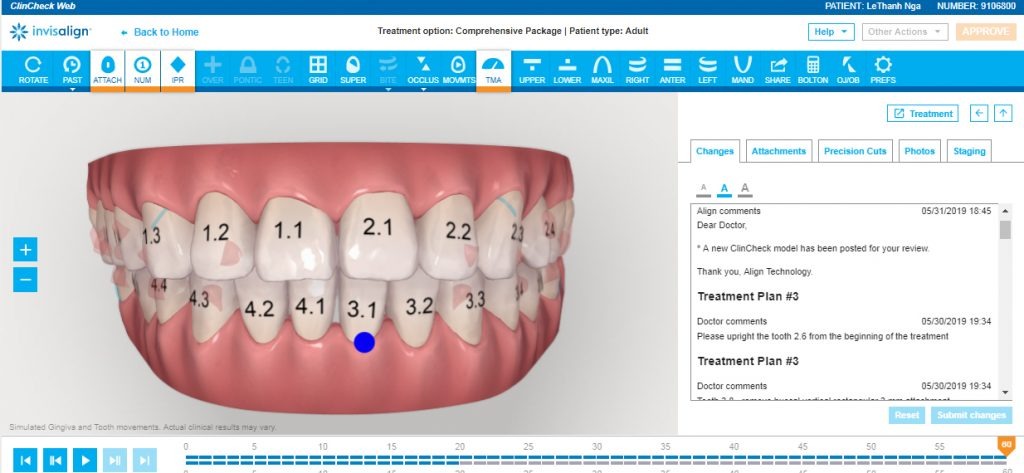Open the Treatment pop-out button
Screen dimensions: 1024x473
coord(923,113)
